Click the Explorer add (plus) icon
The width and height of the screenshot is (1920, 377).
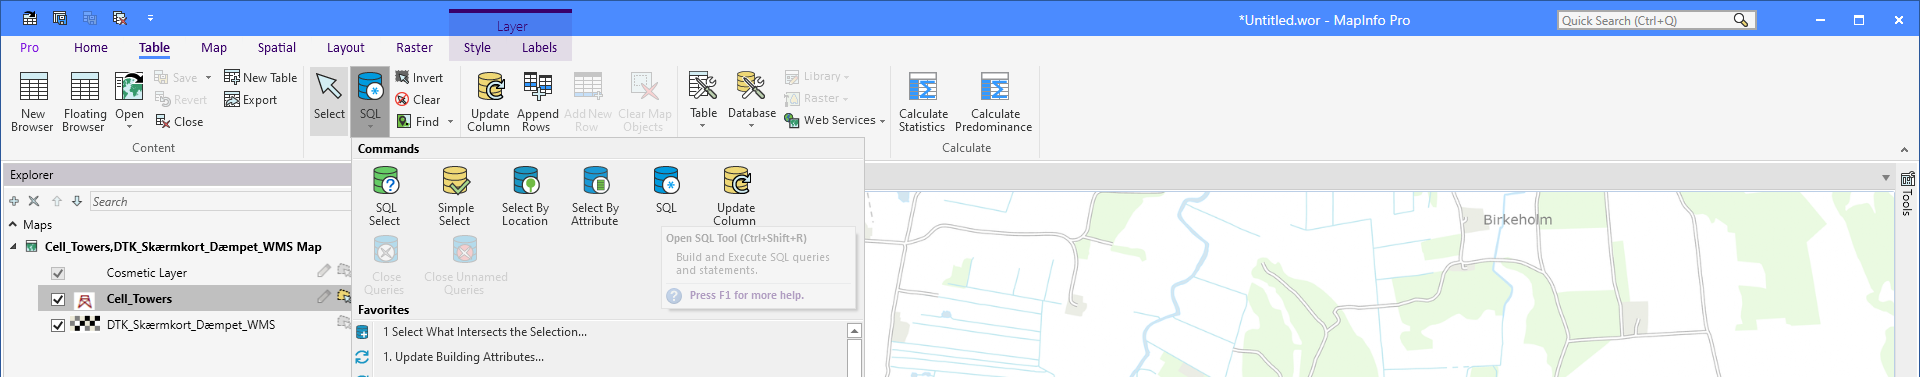(14, 201)
